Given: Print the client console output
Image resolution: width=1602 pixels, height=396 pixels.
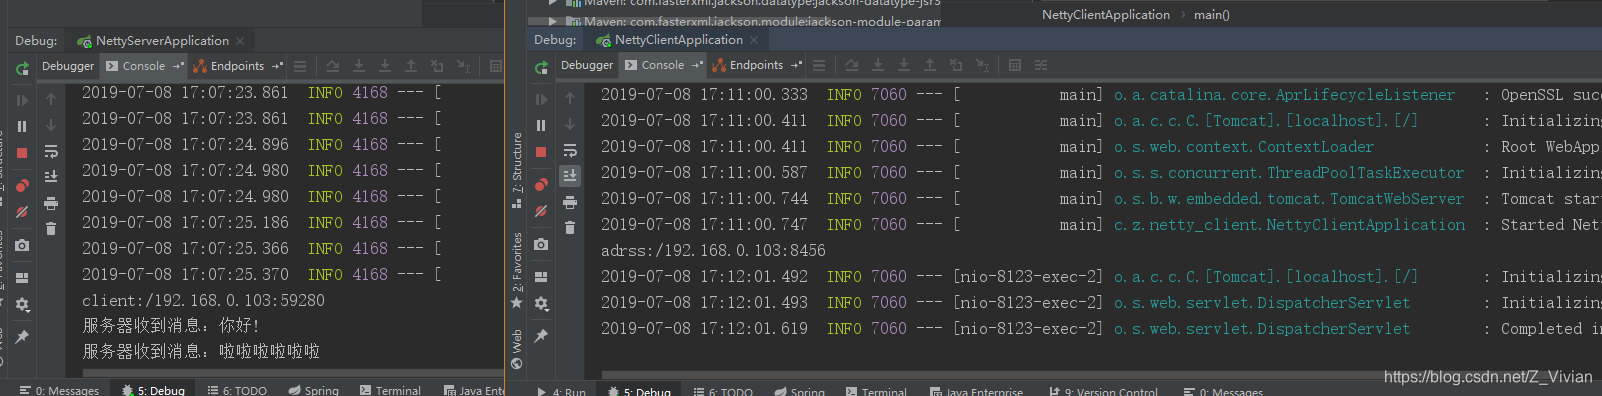Looking at the screenshot, I should tap(570, 202).
